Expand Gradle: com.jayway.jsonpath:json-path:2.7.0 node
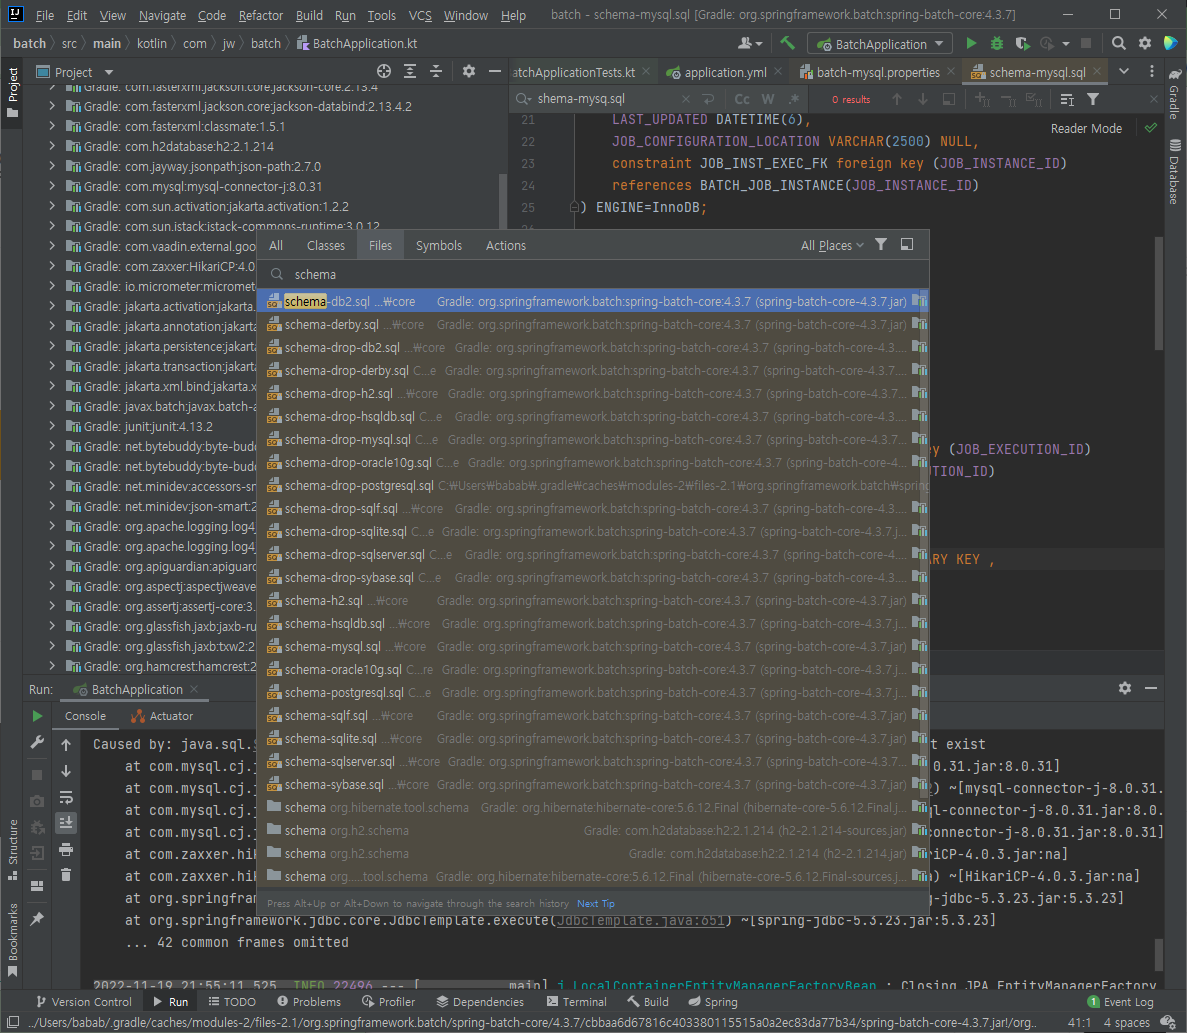1187x1033 pixels. (x=51, y=166)
